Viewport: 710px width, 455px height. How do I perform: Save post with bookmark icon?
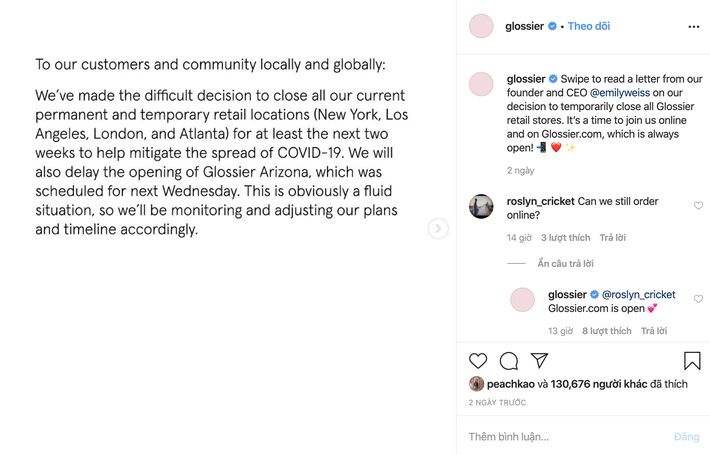point(692,361)
